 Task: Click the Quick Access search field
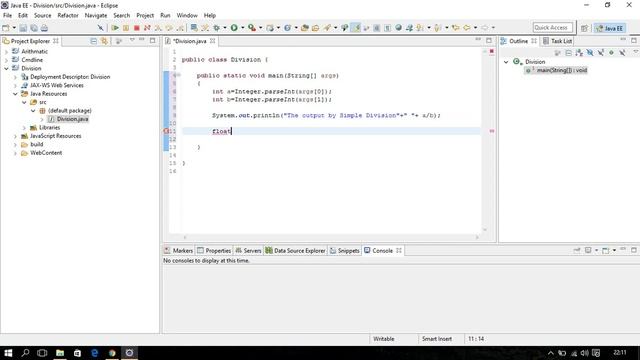(x=552, y=28)
